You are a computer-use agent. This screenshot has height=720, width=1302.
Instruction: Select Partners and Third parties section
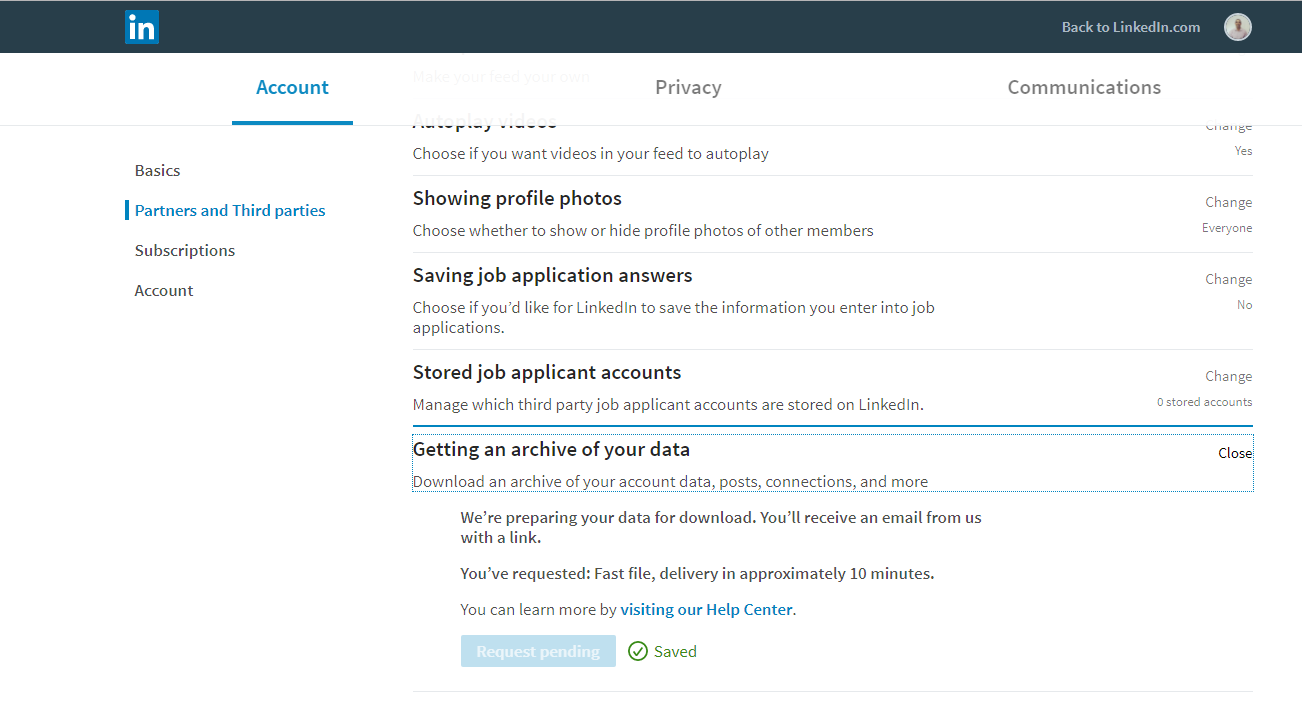coord(230,211)
